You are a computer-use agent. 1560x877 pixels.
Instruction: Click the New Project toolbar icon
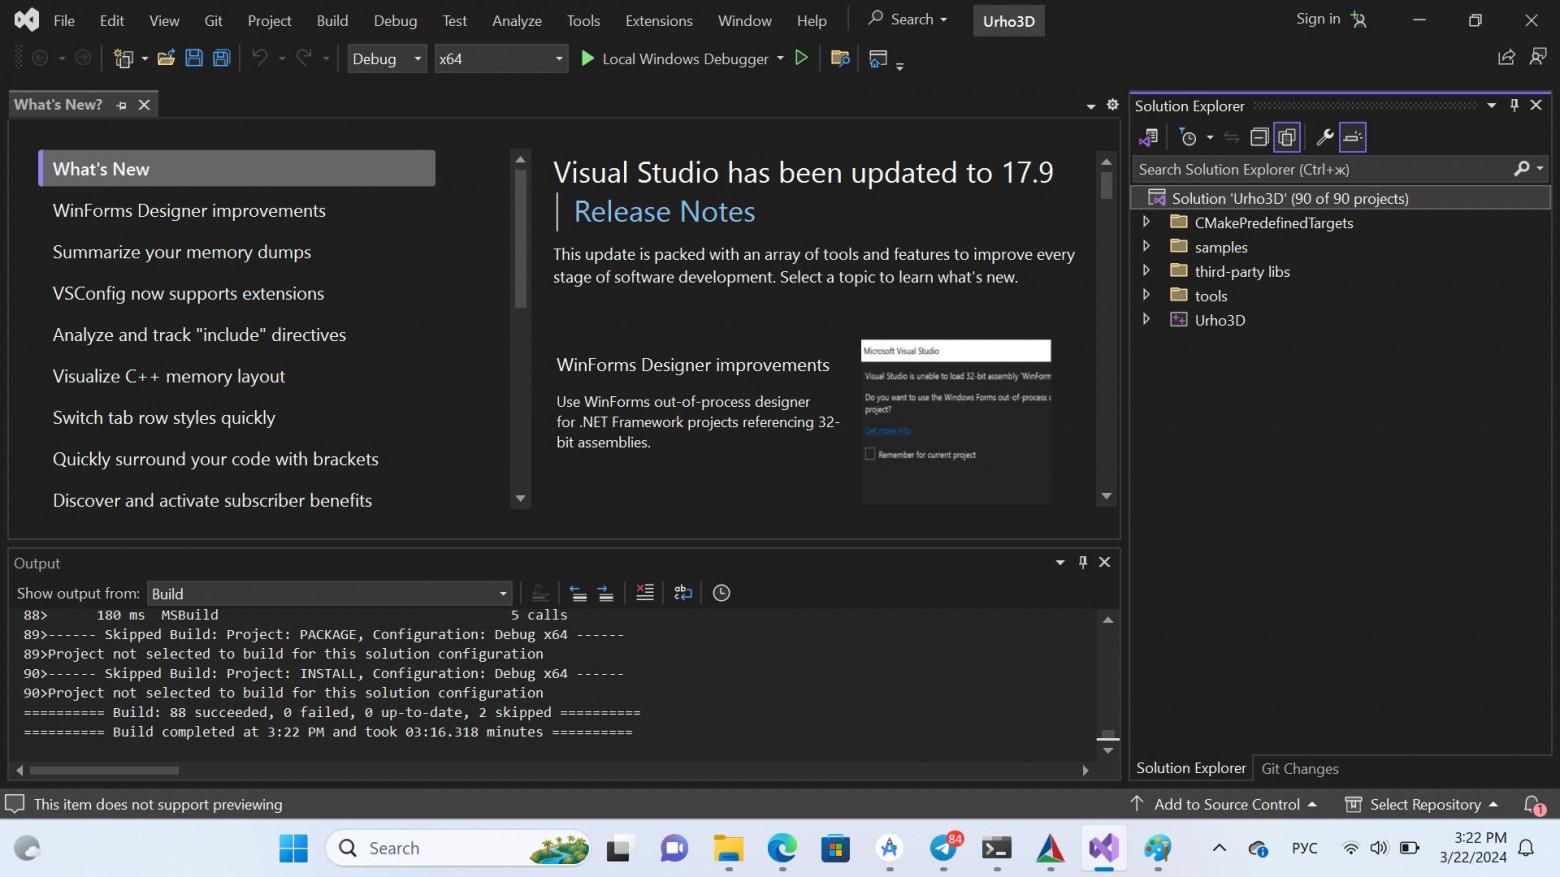(124, 59)
